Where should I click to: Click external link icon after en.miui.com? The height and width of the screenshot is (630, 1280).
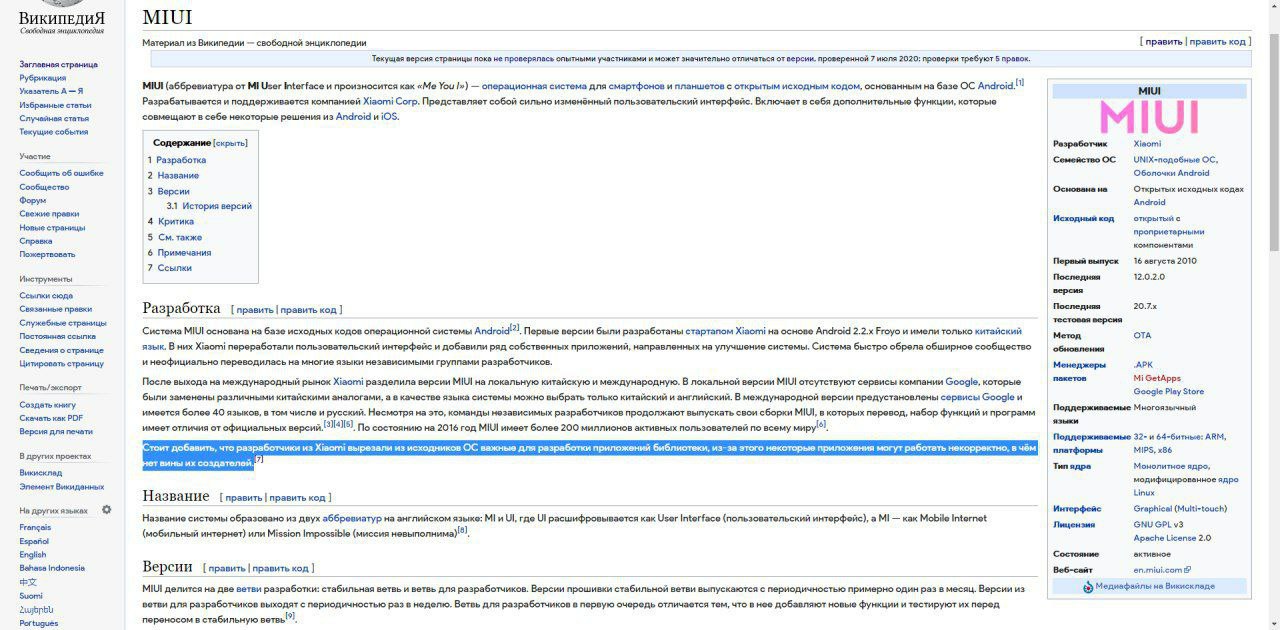[1187, 570]
